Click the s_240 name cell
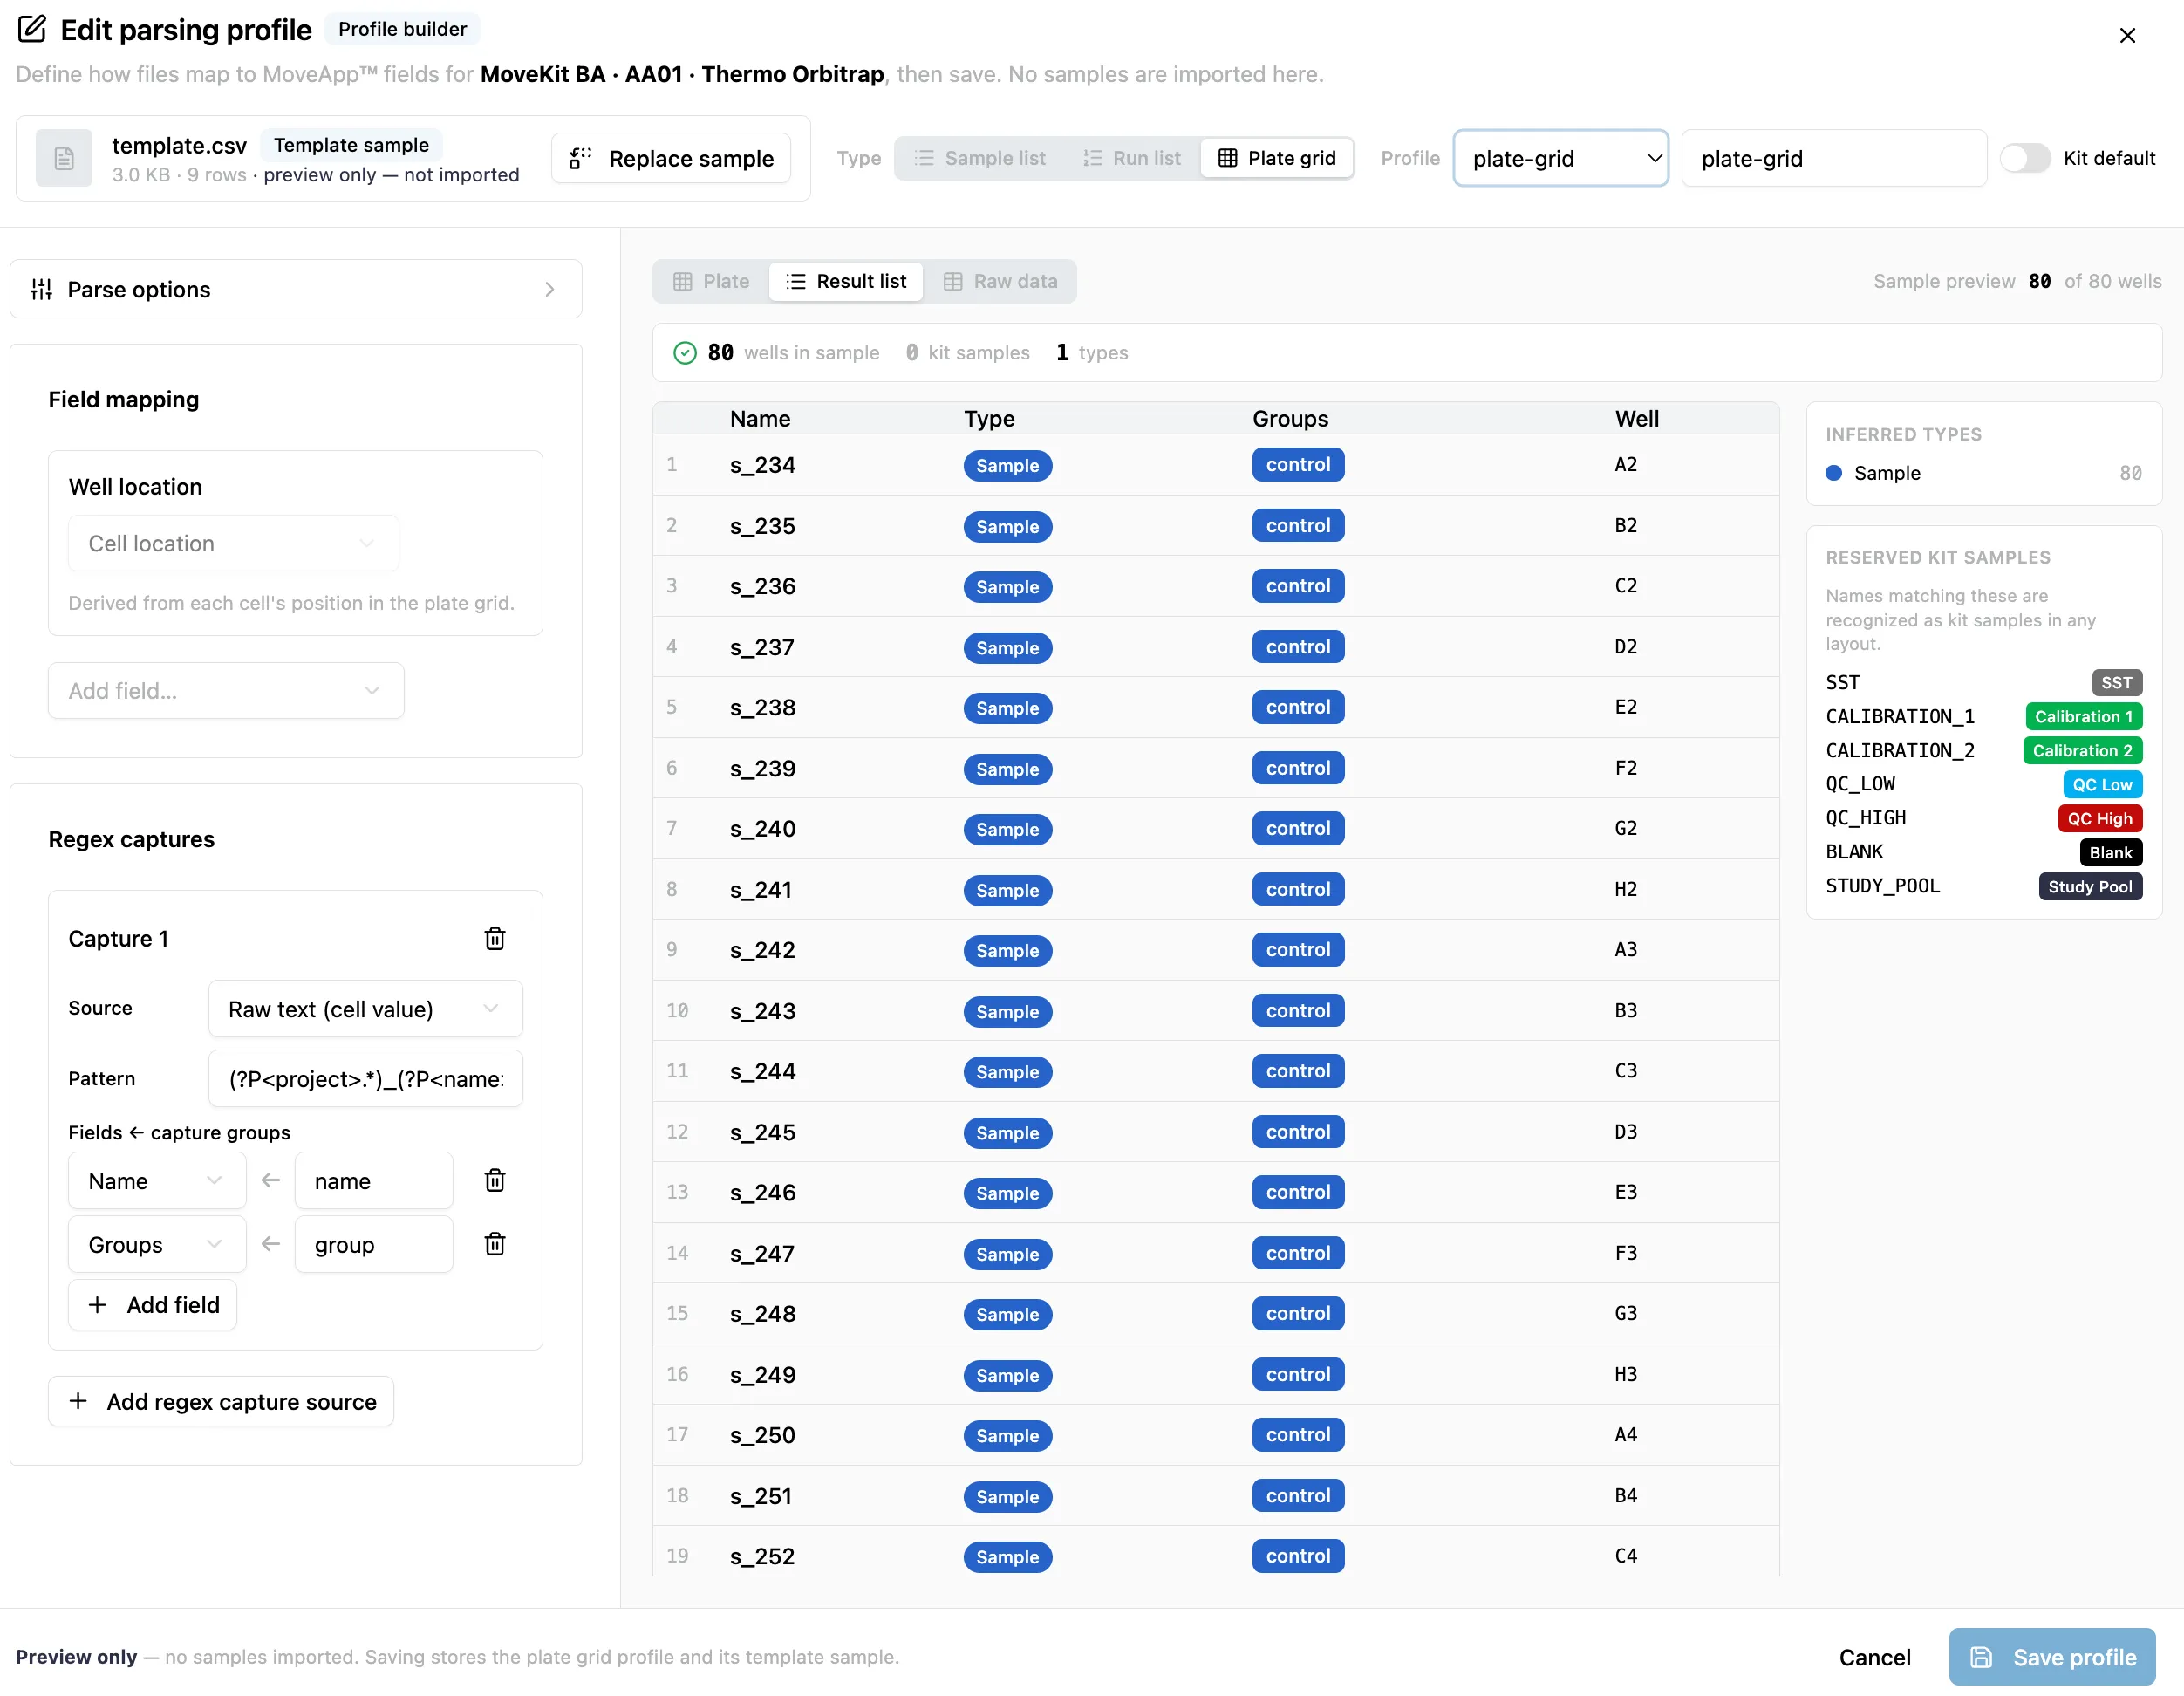The height and width of the screenshot is (1696, 2184). [x=762, y=829]
